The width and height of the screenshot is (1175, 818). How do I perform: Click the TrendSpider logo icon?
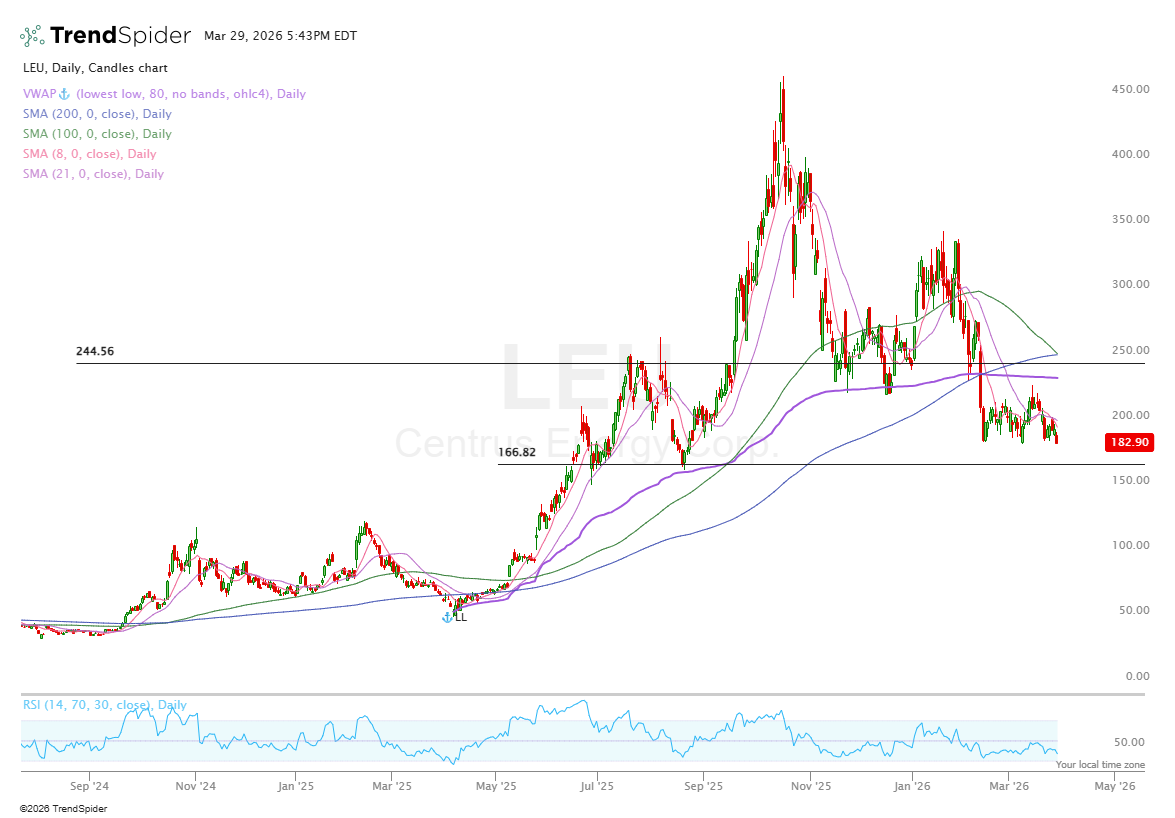click(32, 35)
